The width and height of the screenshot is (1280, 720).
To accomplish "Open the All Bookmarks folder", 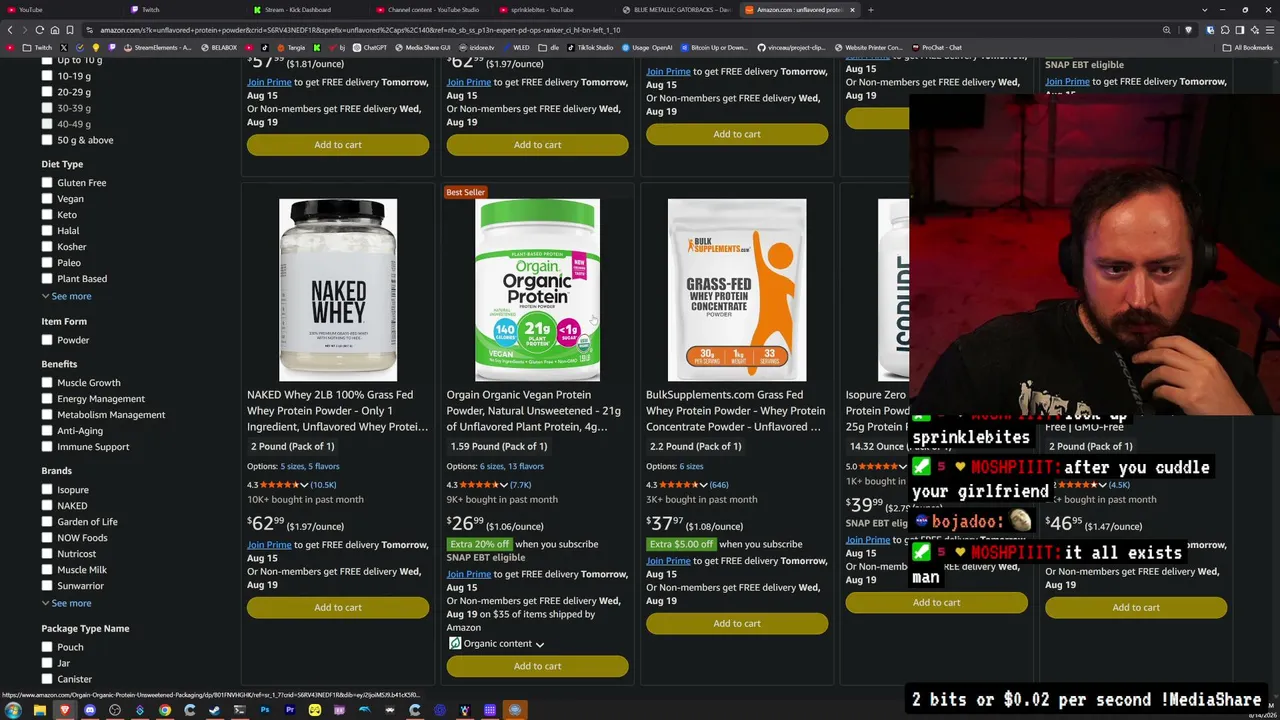I will pyautogui.click(x=1248, y=47).
